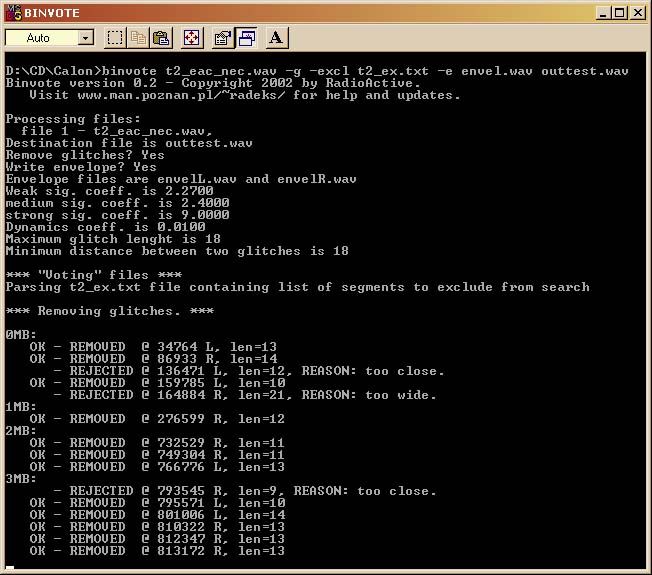Click '*** Removing glitches. ***' line
The width and height of the screenshot is (652, 575).
110,311
